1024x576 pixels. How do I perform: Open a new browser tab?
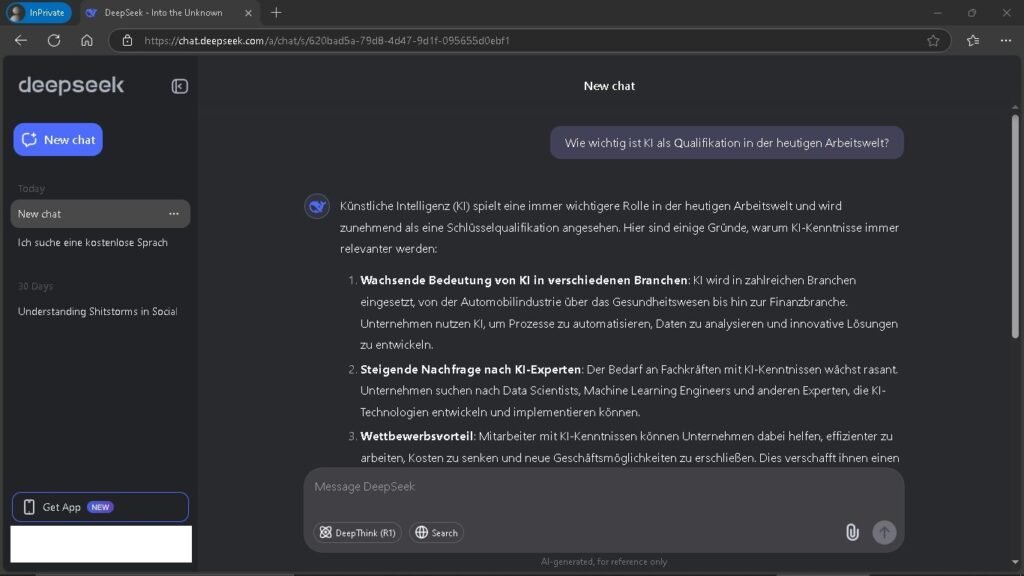[275, 13]
